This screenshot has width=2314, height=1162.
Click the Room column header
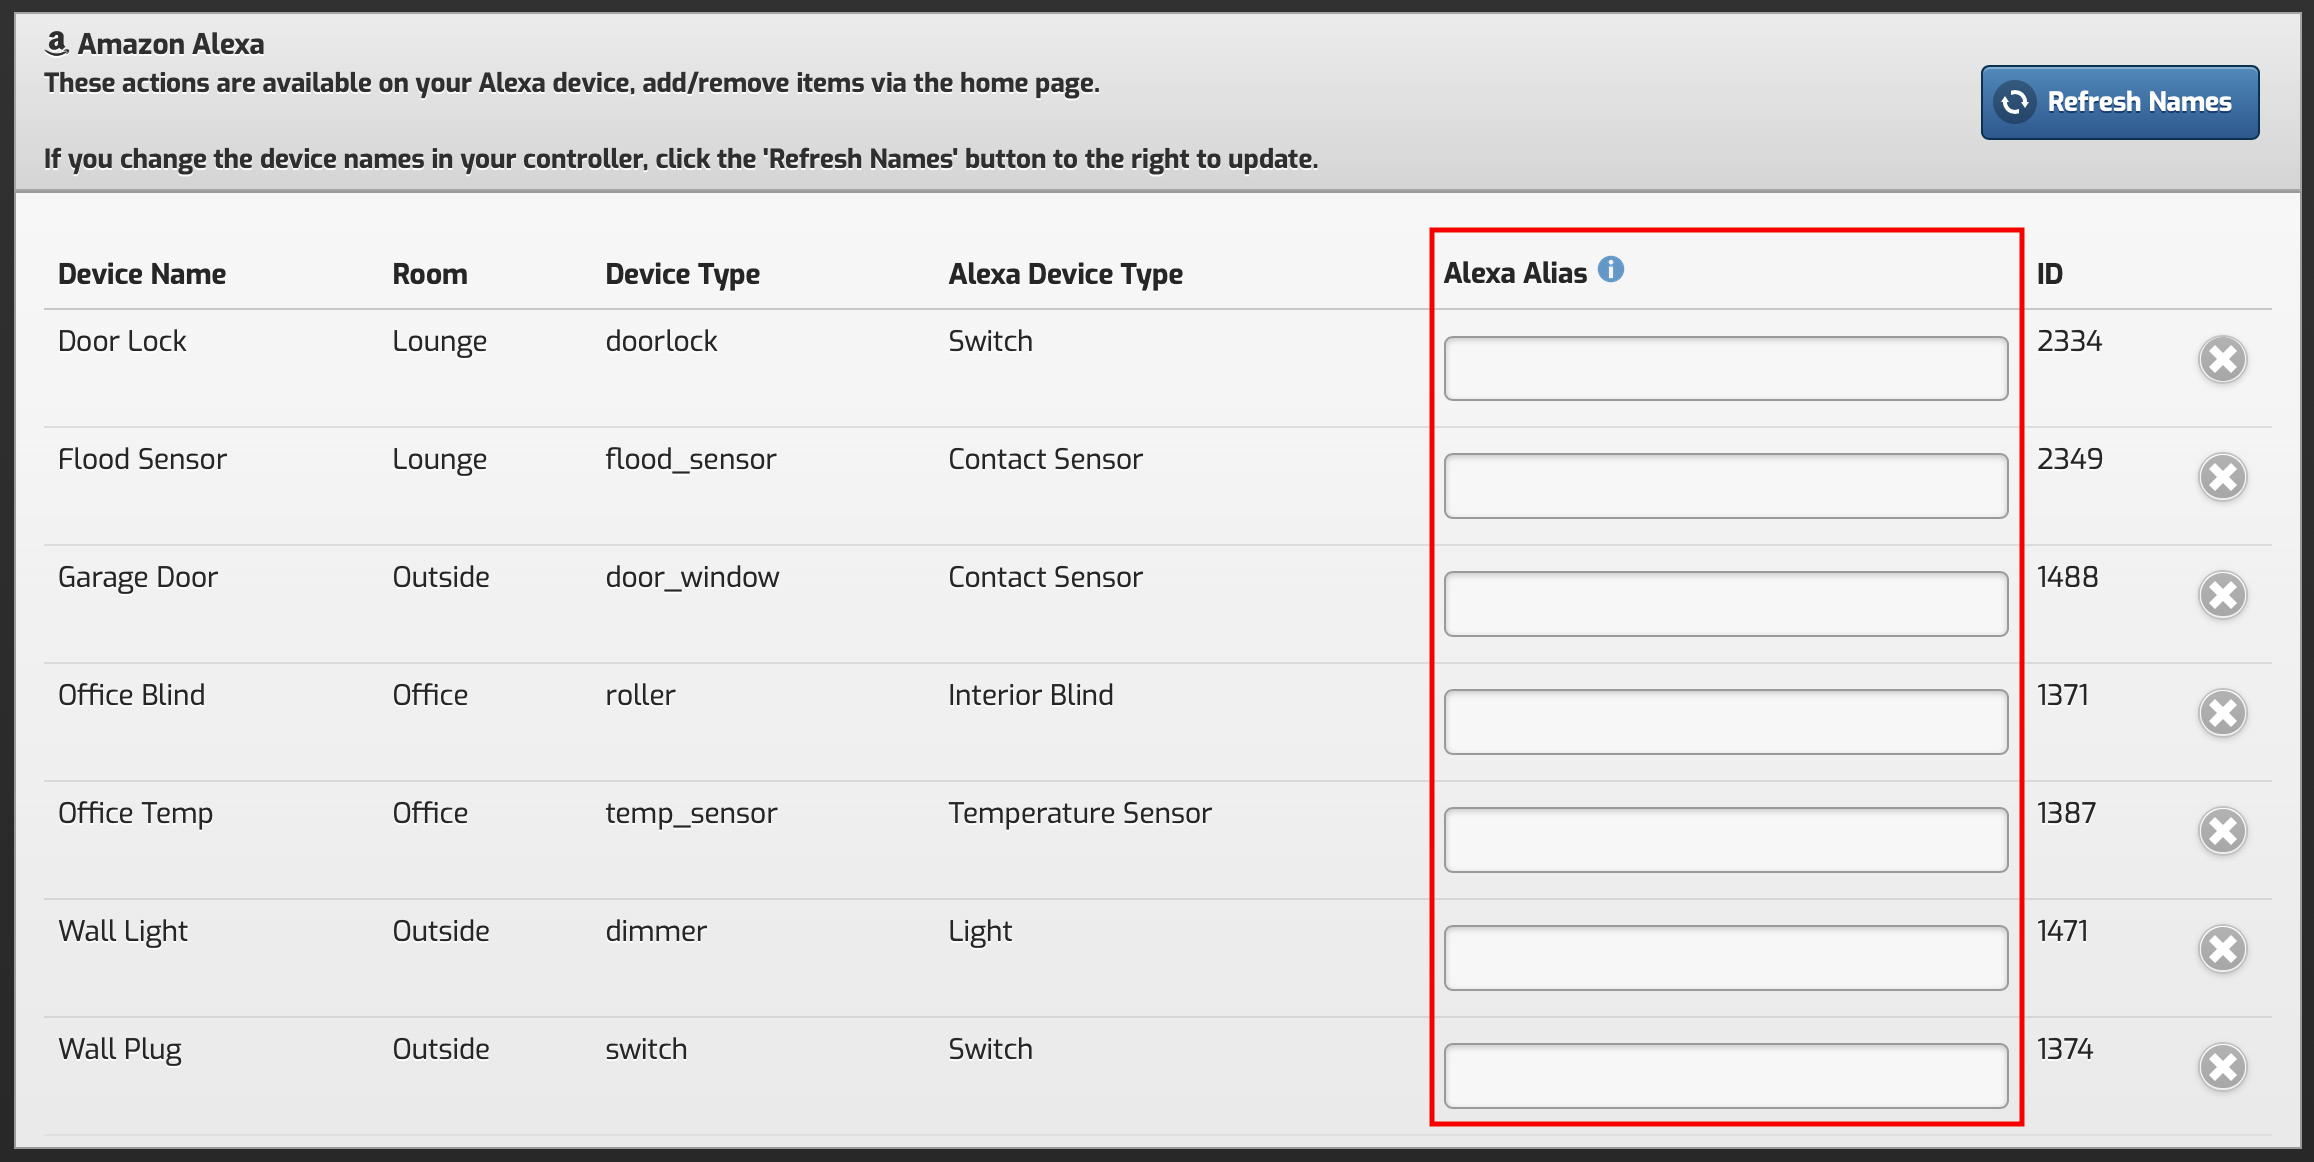click(429, 274)
